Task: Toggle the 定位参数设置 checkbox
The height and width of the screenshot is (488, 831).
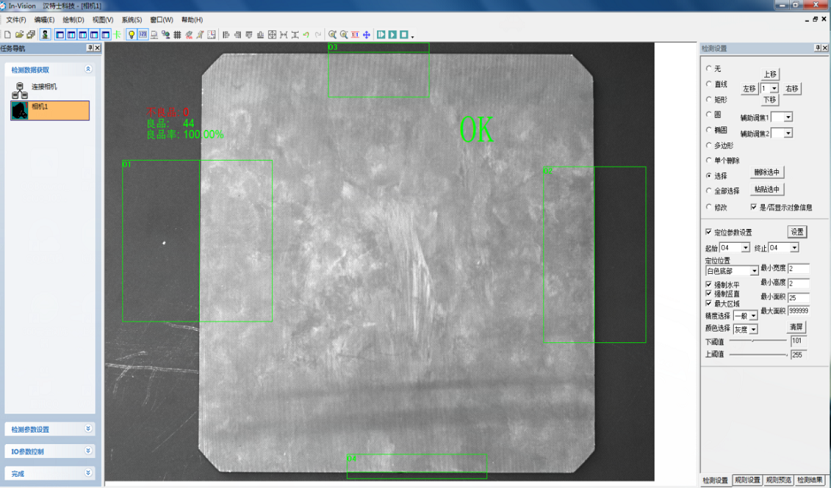Action: [x=709, y=232]
